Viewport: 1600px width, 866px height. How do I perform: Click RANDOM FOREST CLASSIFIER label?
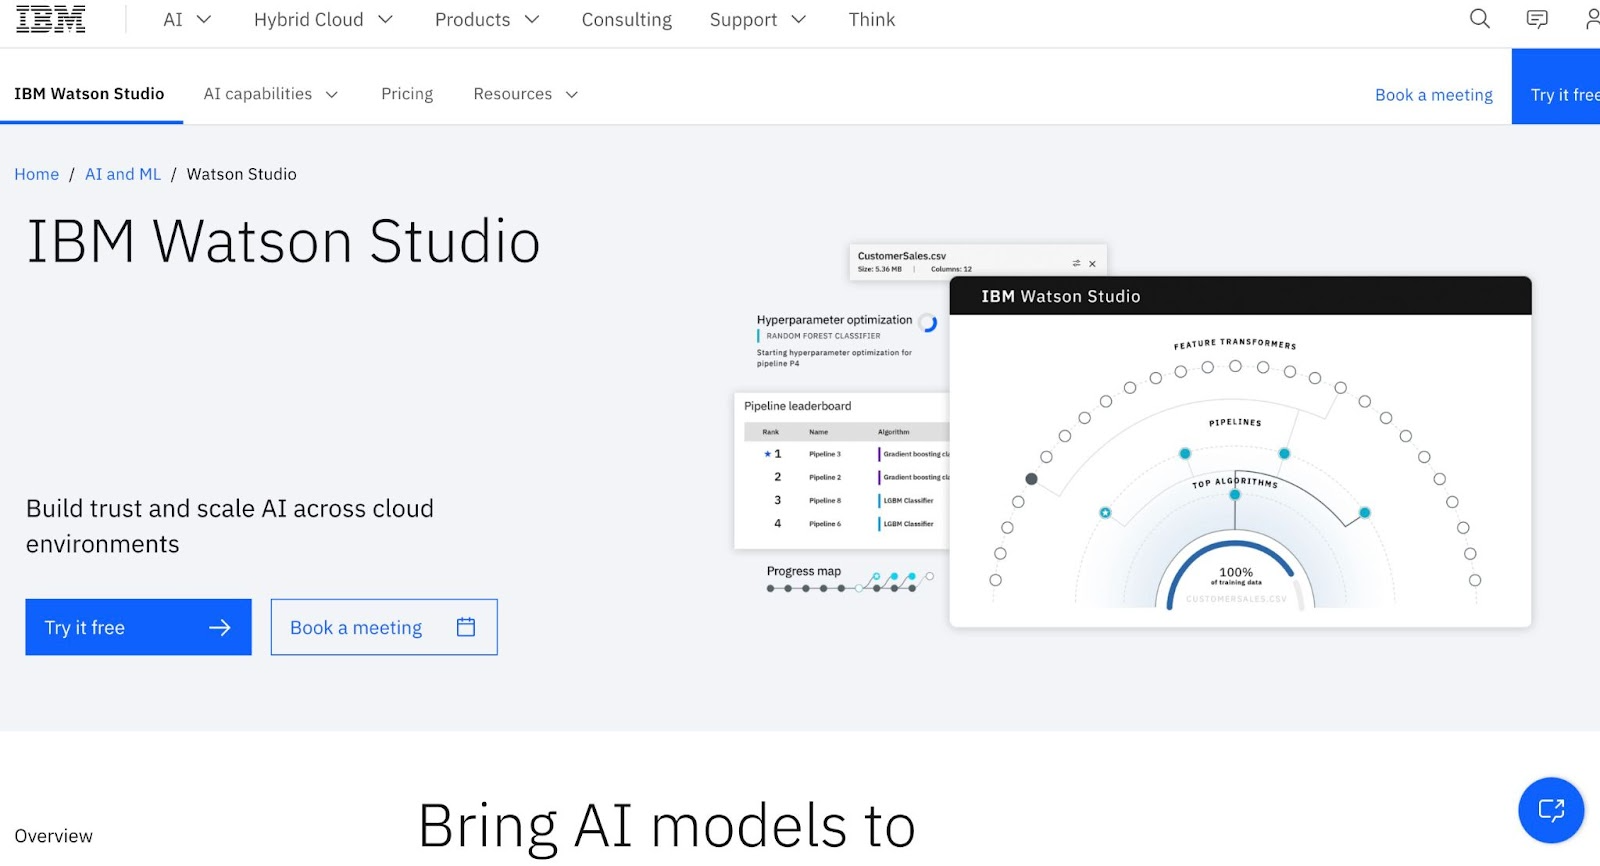click(x=823, y=336)
